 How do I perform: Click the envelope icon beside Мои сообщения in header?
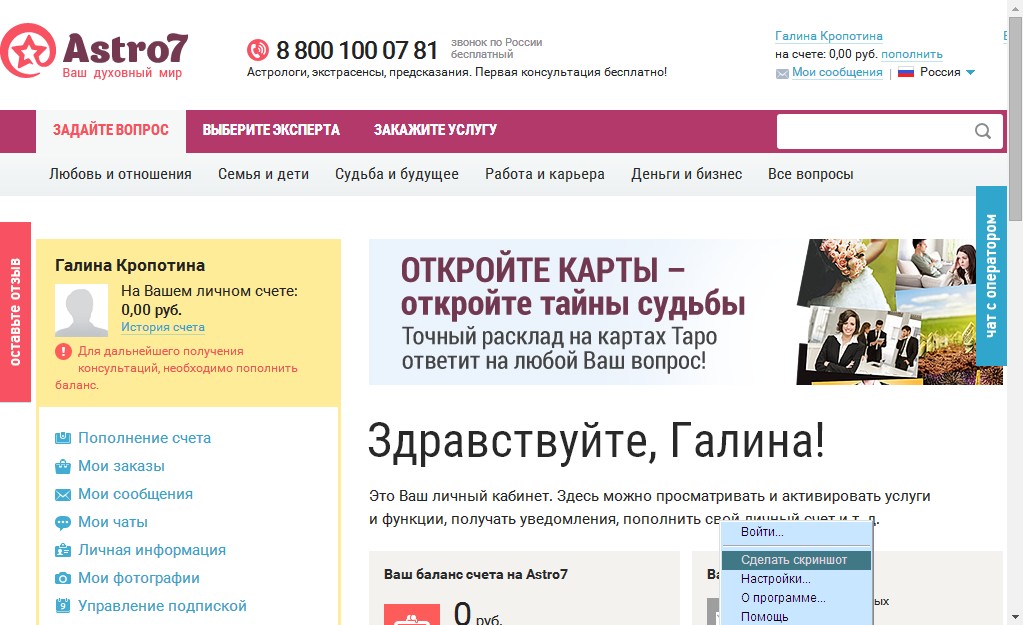click(782, 74)
